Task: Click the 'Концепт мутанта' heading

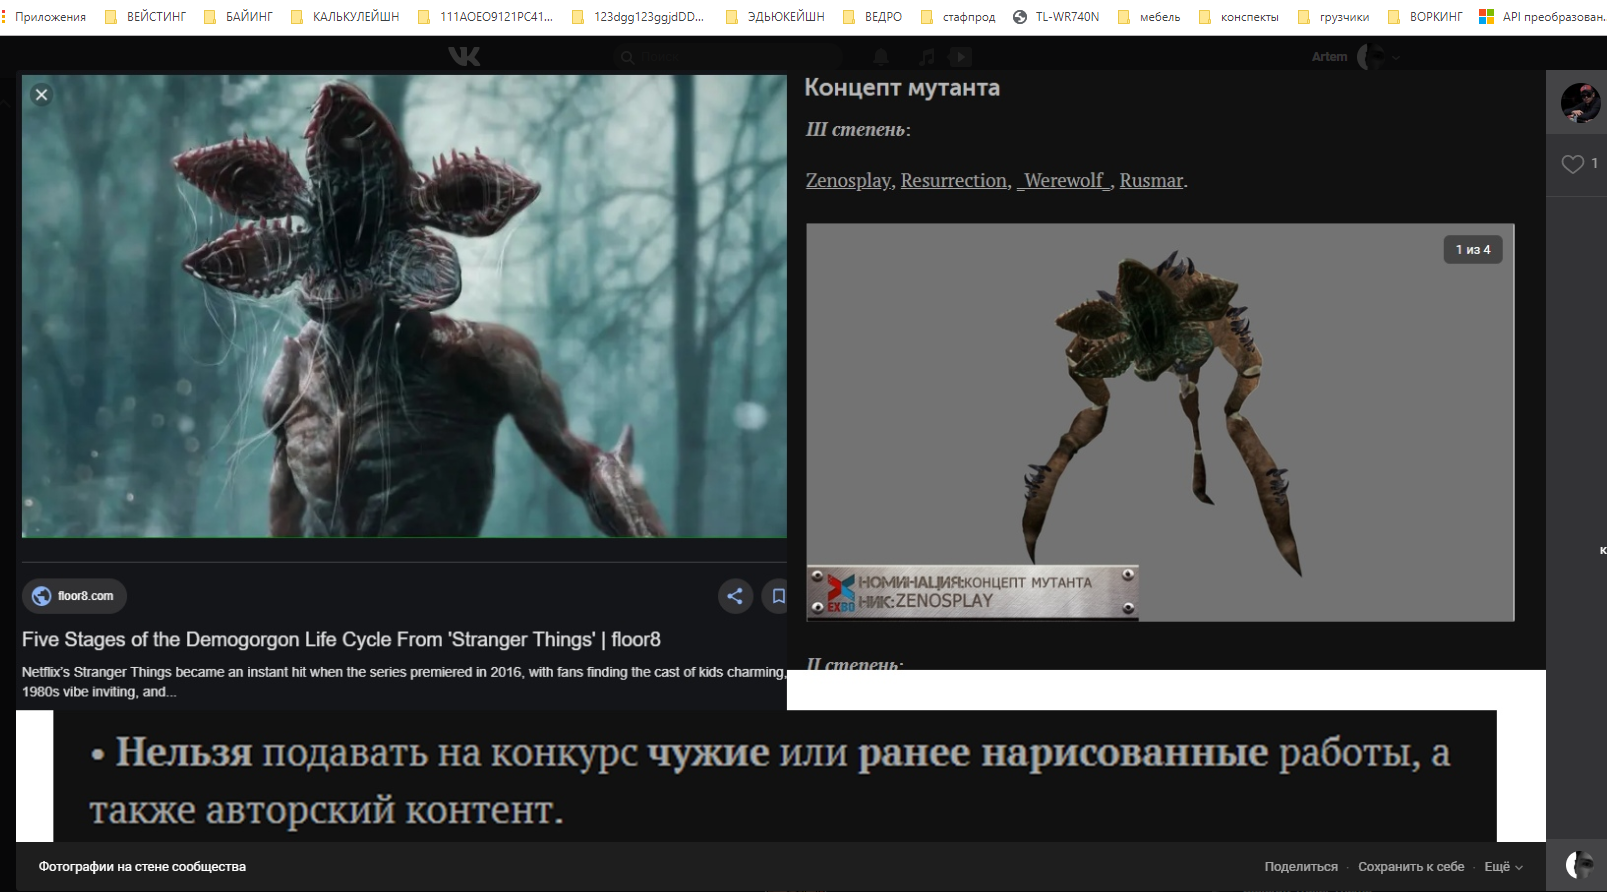Action: (x=902, y=88)
